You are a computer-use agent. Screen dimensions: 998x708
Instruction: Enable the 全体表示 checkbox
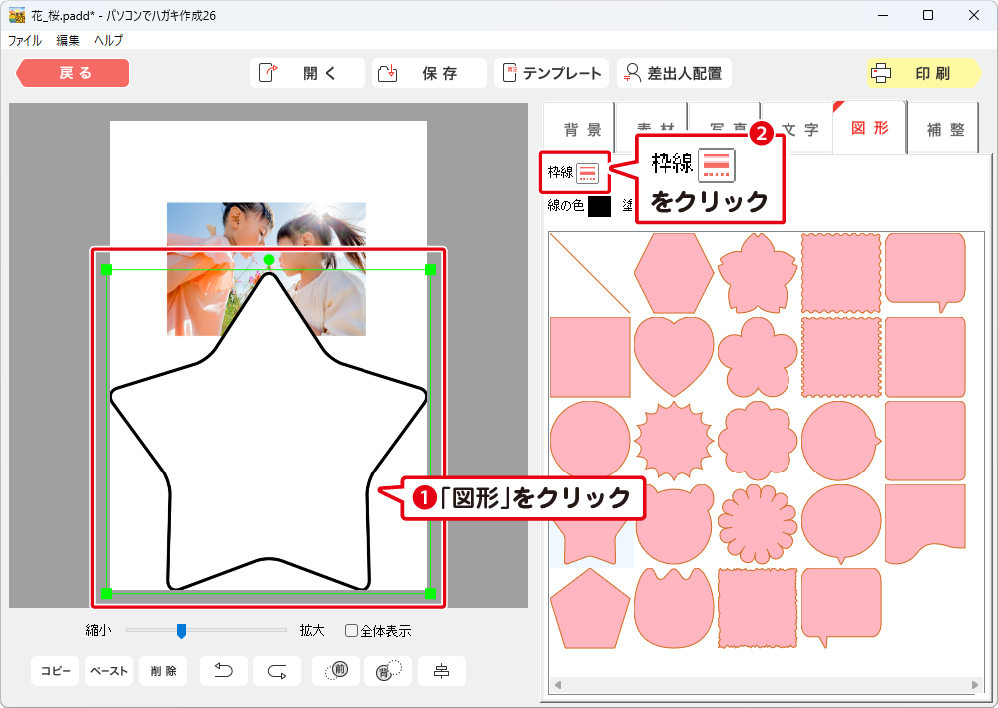(351, 631)
